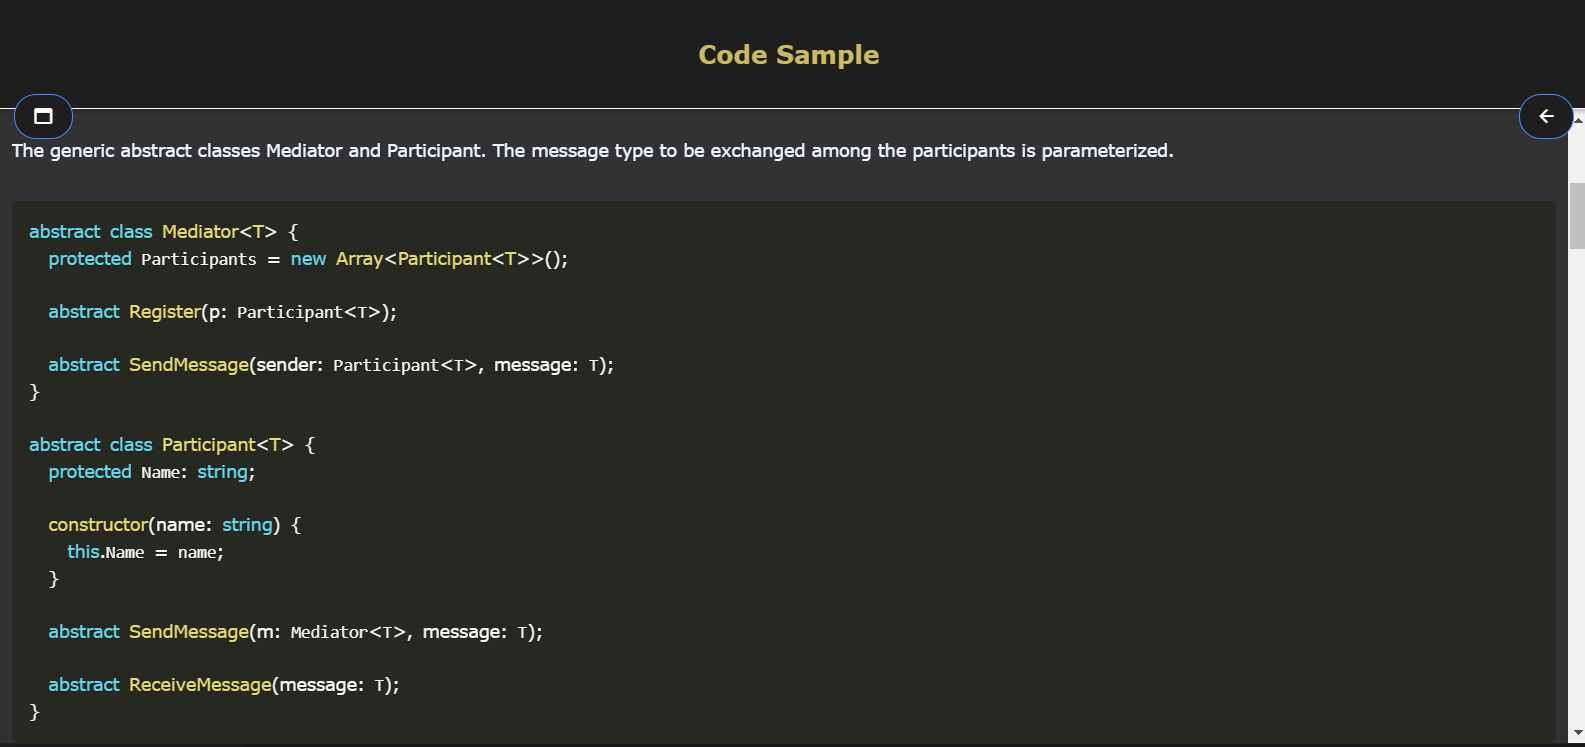
Task: Click the Participant class name in declaration
Action: (209, 445)
